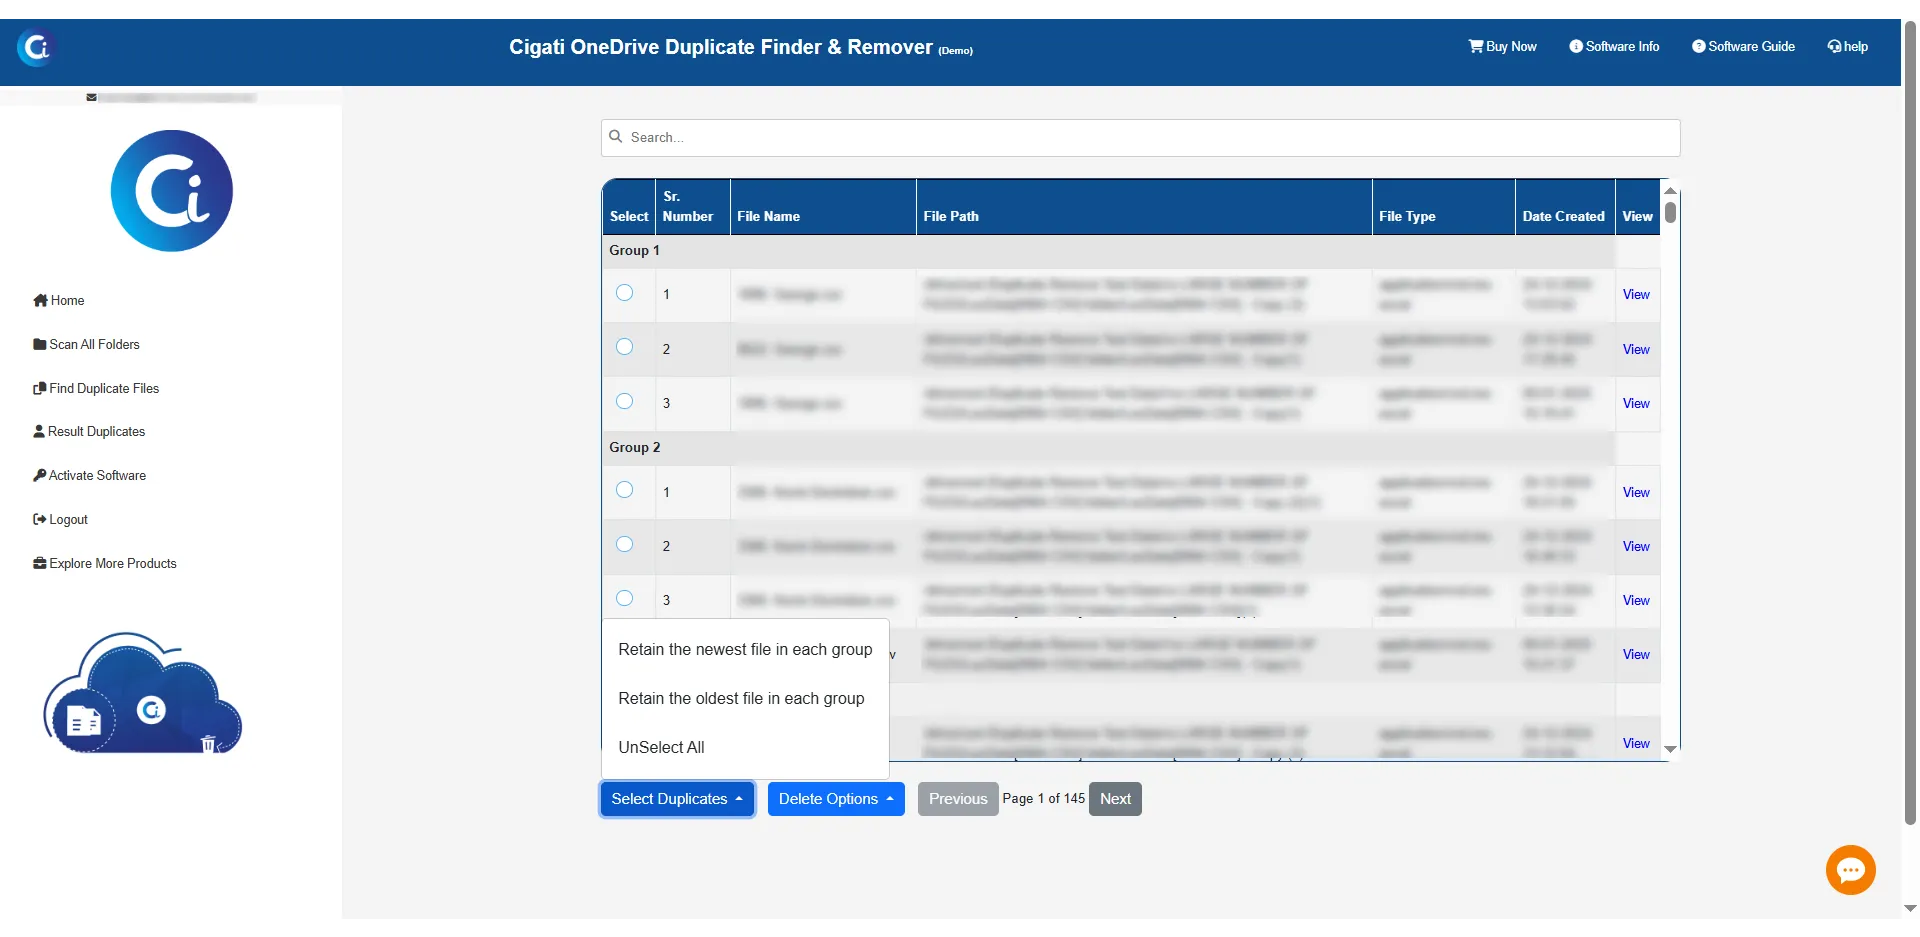Open Activate Software
This screenshot has width=1920, height=937.
click(x=89, y=476)
